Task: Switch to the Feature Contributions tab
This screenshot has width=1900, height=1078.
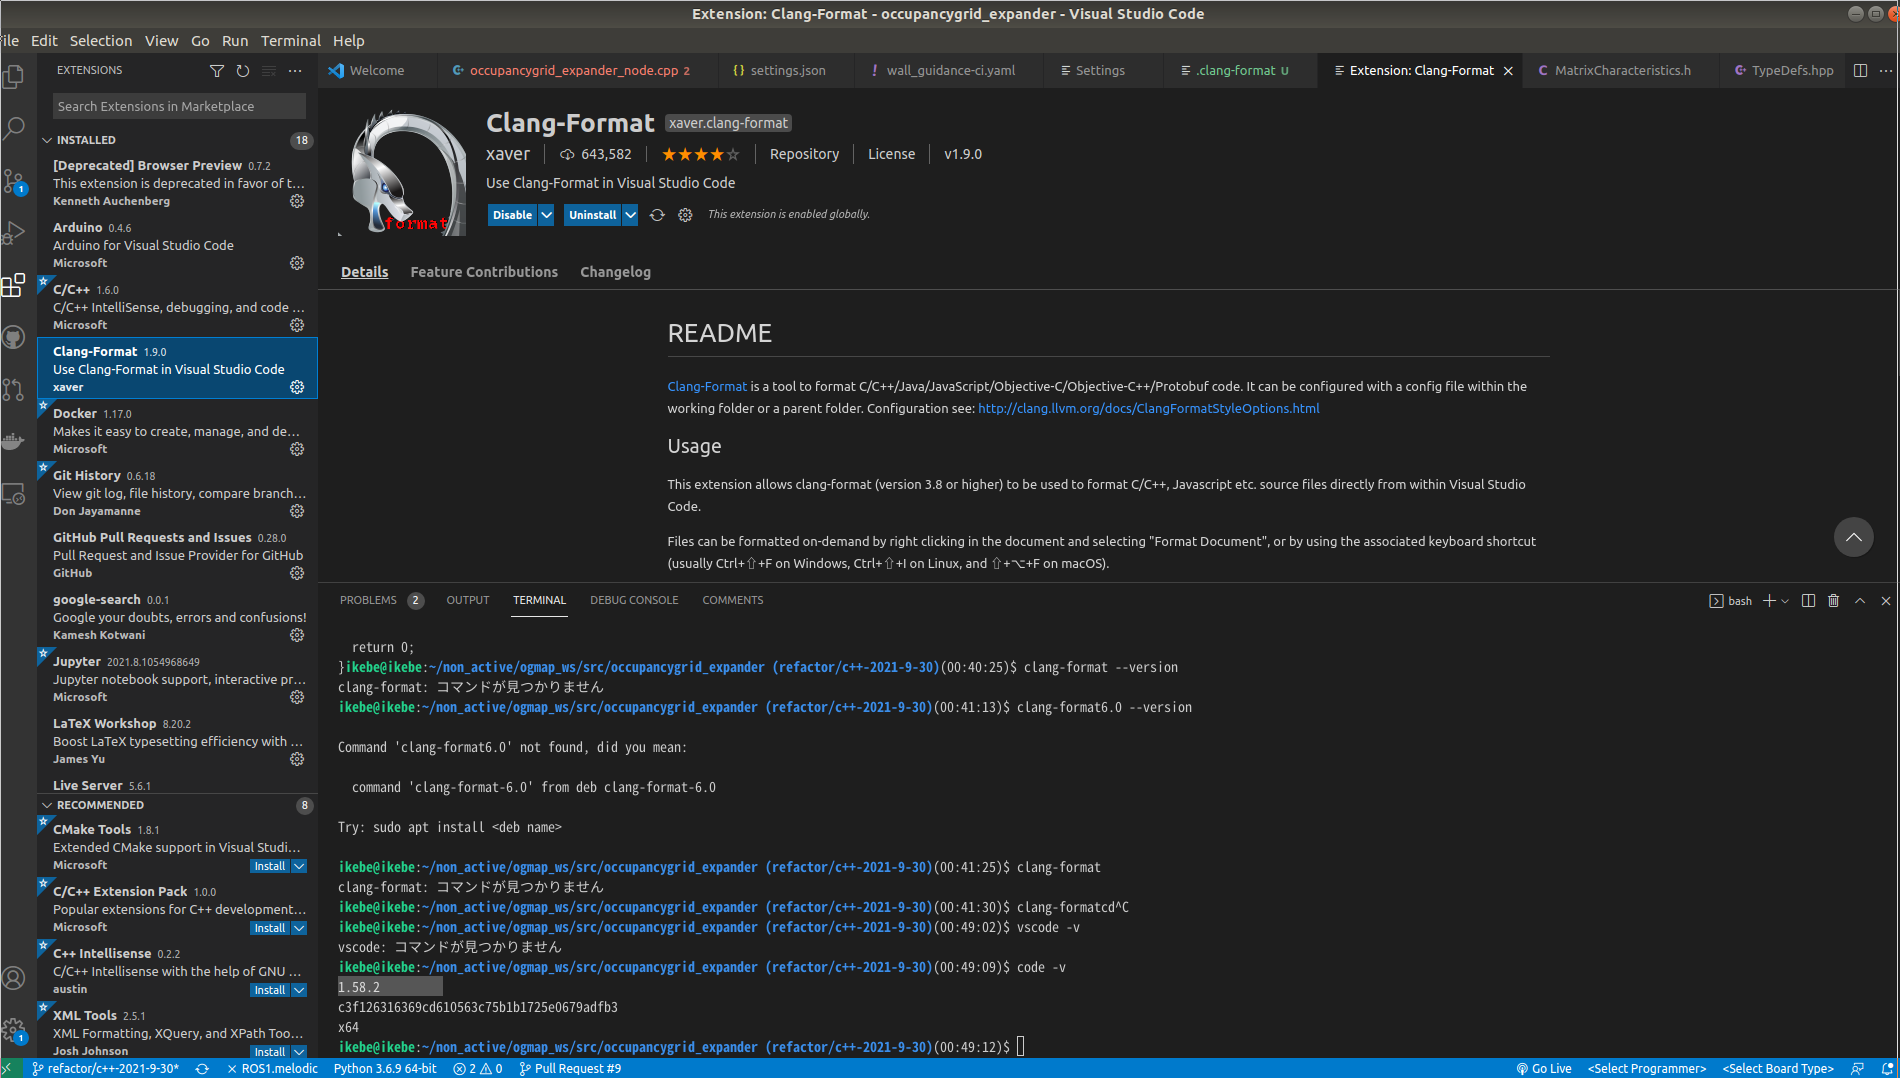Action: (x=484, y=271)
